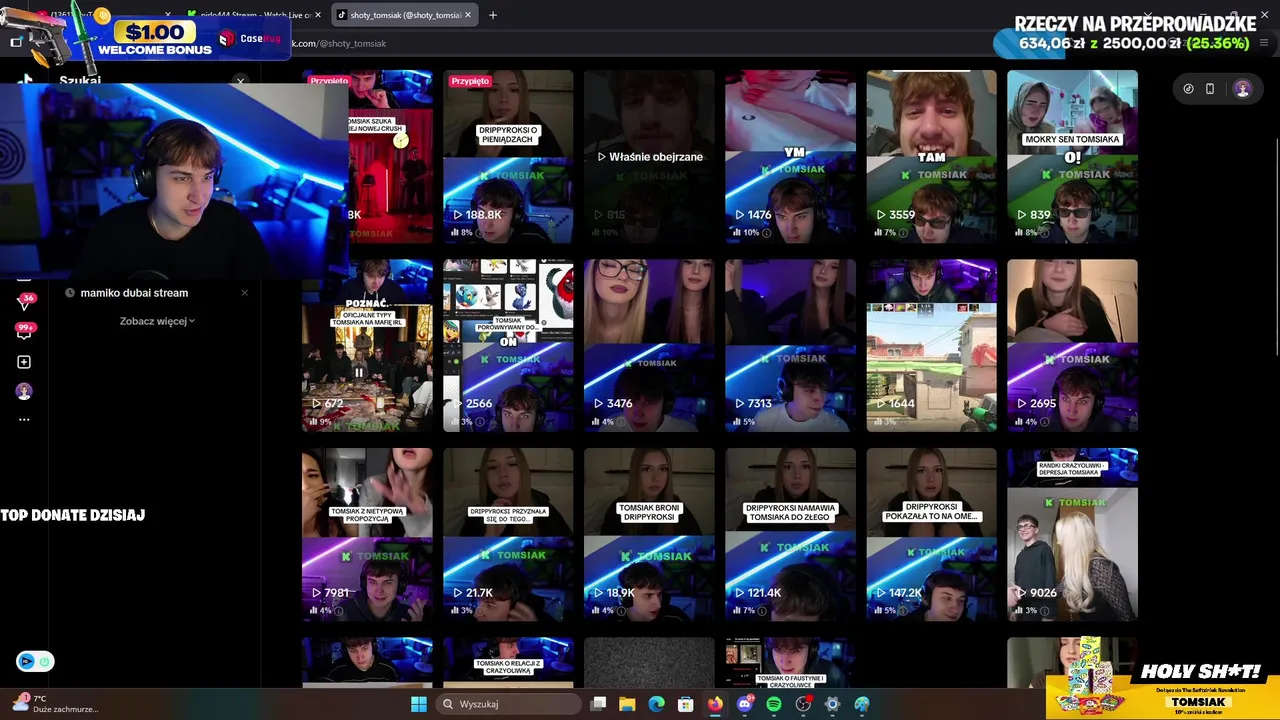Click info icon beside 7% on 3559 video
The width and height of the screenshot is (1280, 720).
(x=903, y=233)
